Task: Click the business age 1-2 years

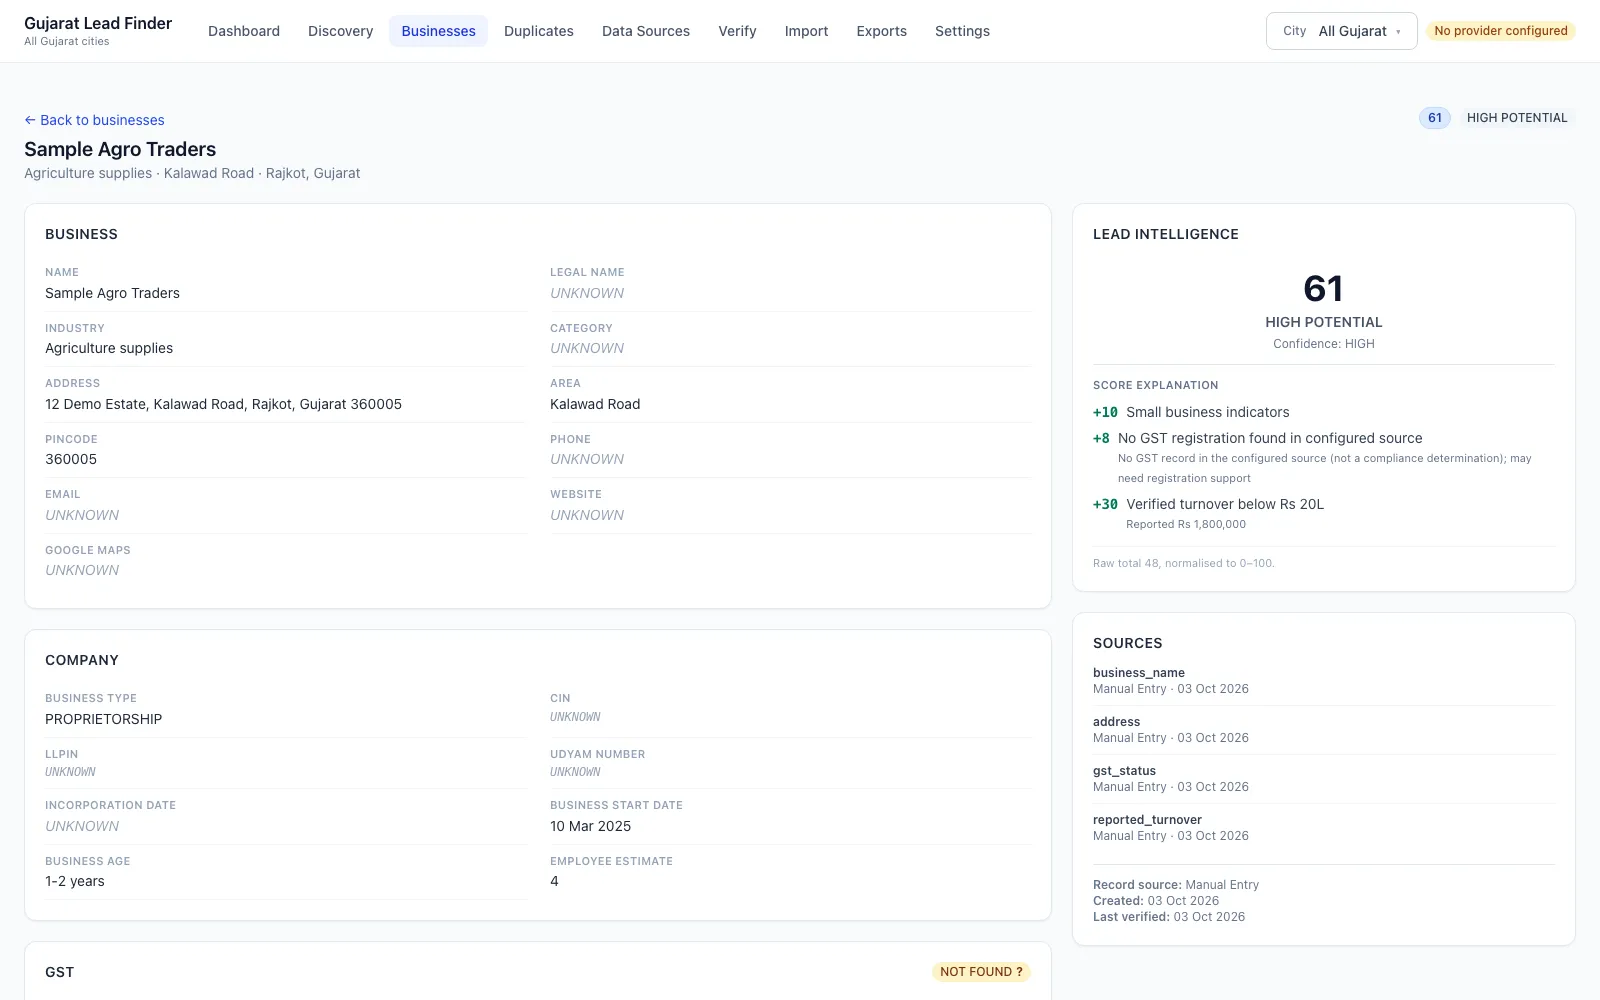Action: (75, 881)
